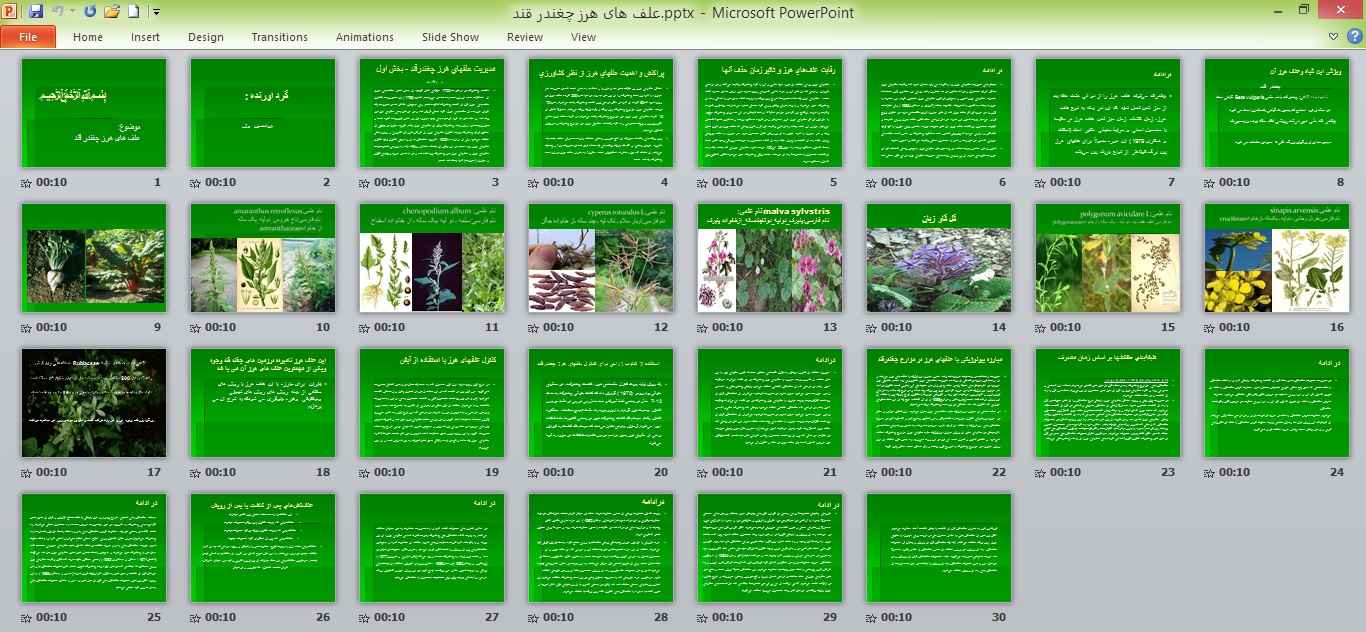
Task: Select slide 9 sugar beet photo thumbnail
Action: tap(94, 258)
